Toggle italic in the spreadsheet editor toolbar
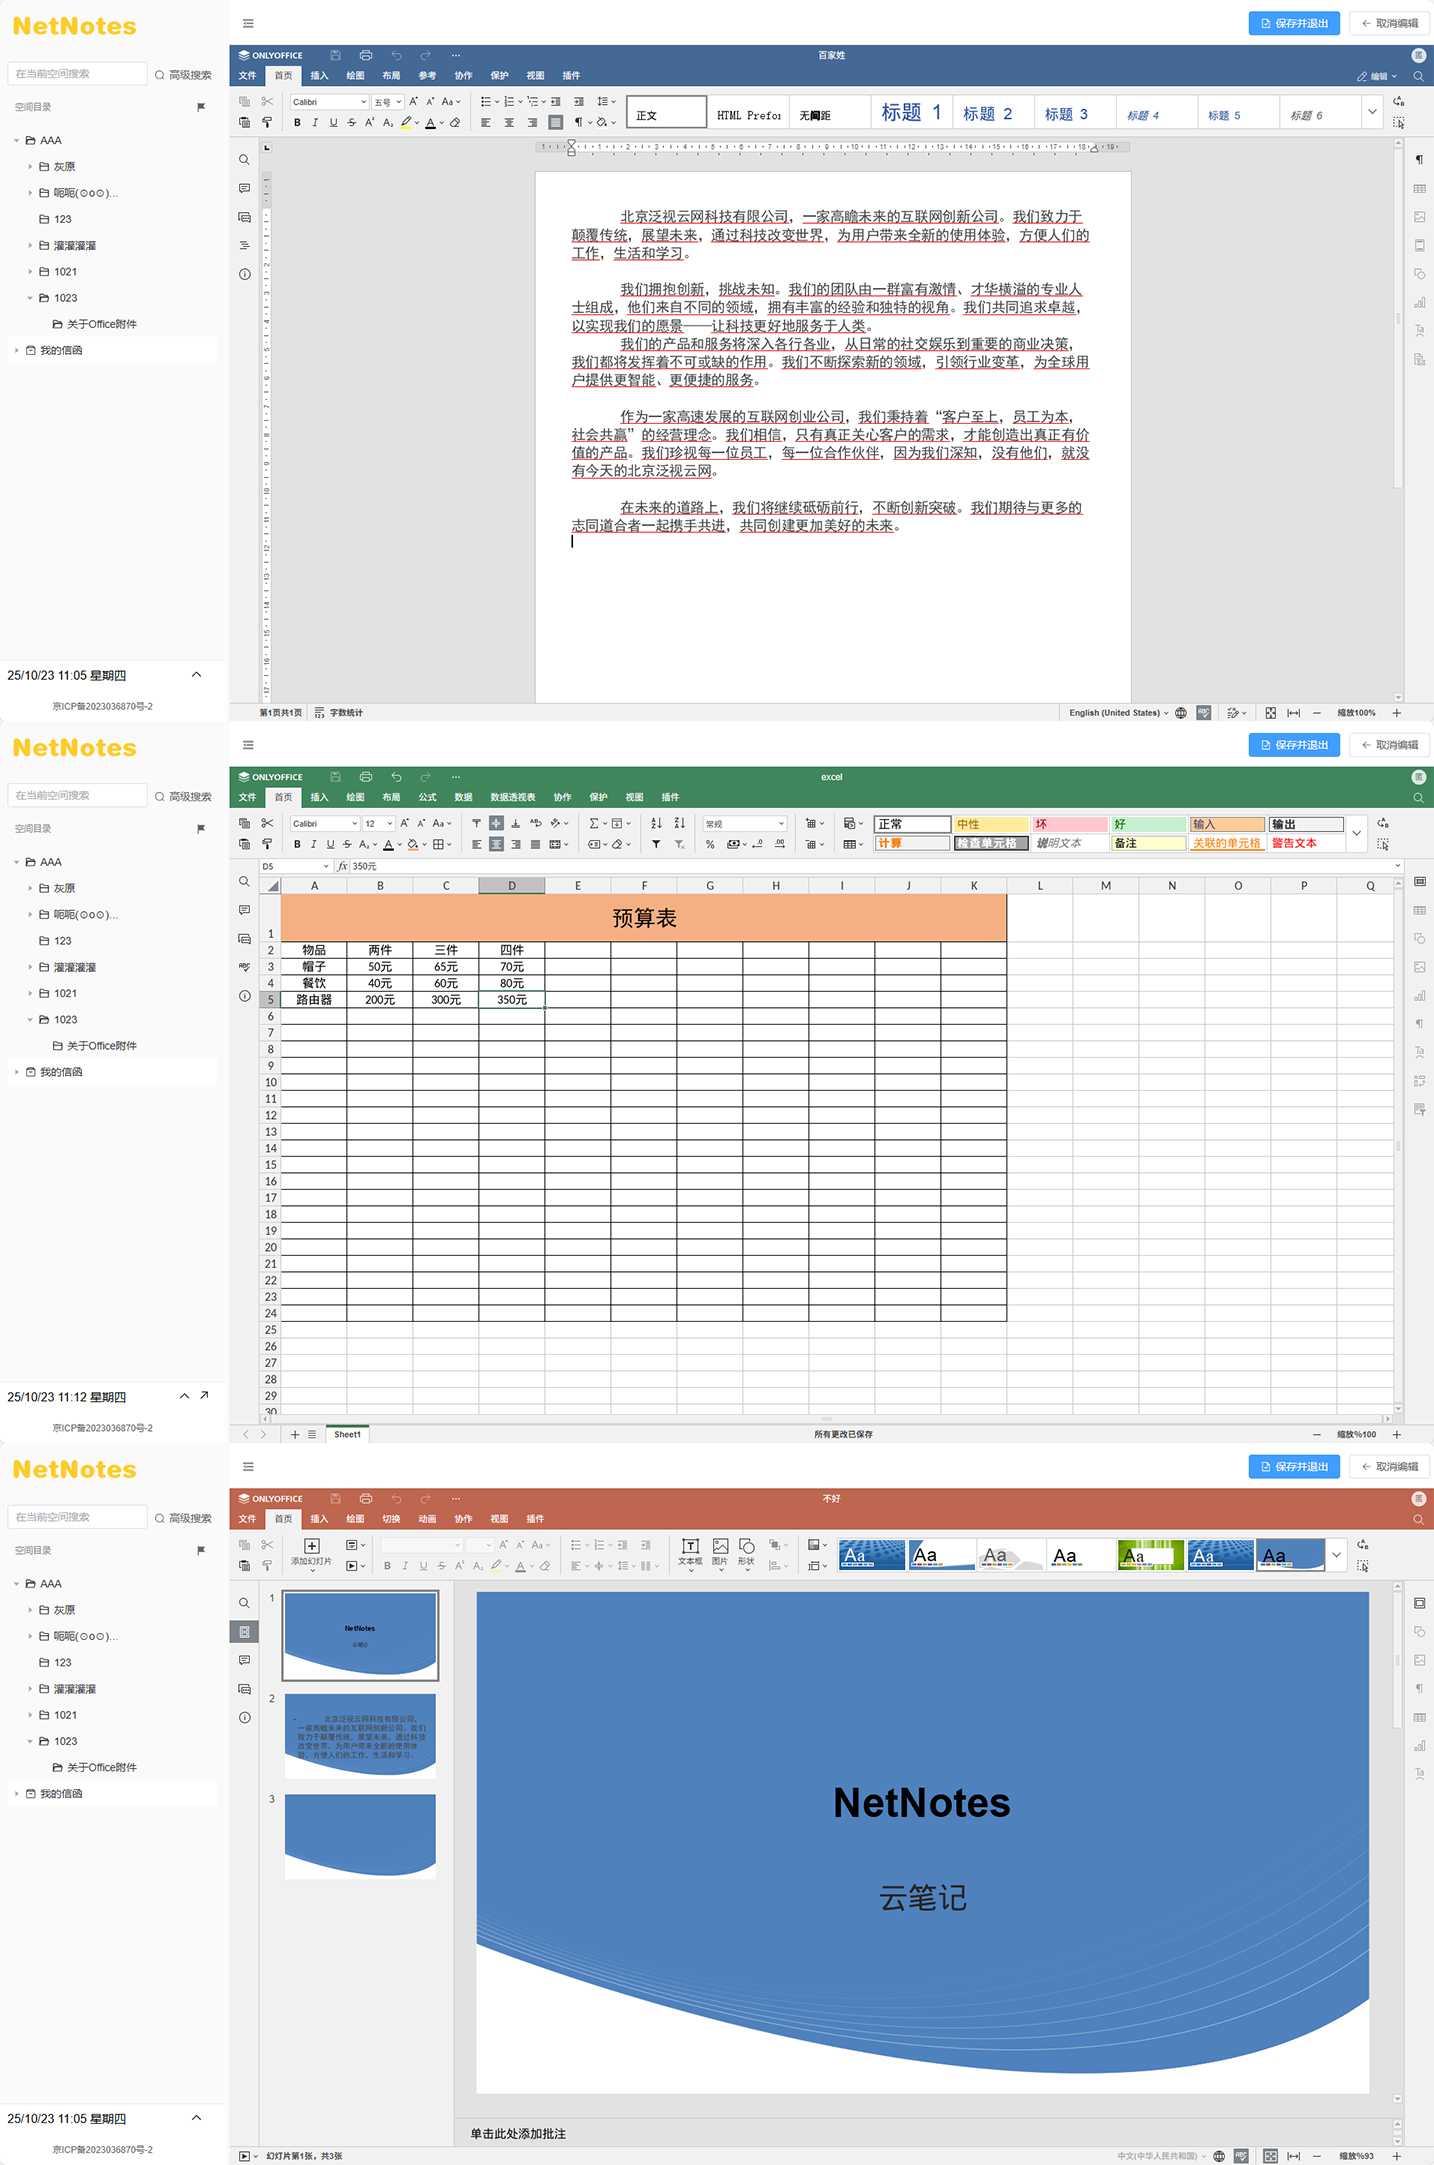The image size is (1434, 2165). [314, 845]
